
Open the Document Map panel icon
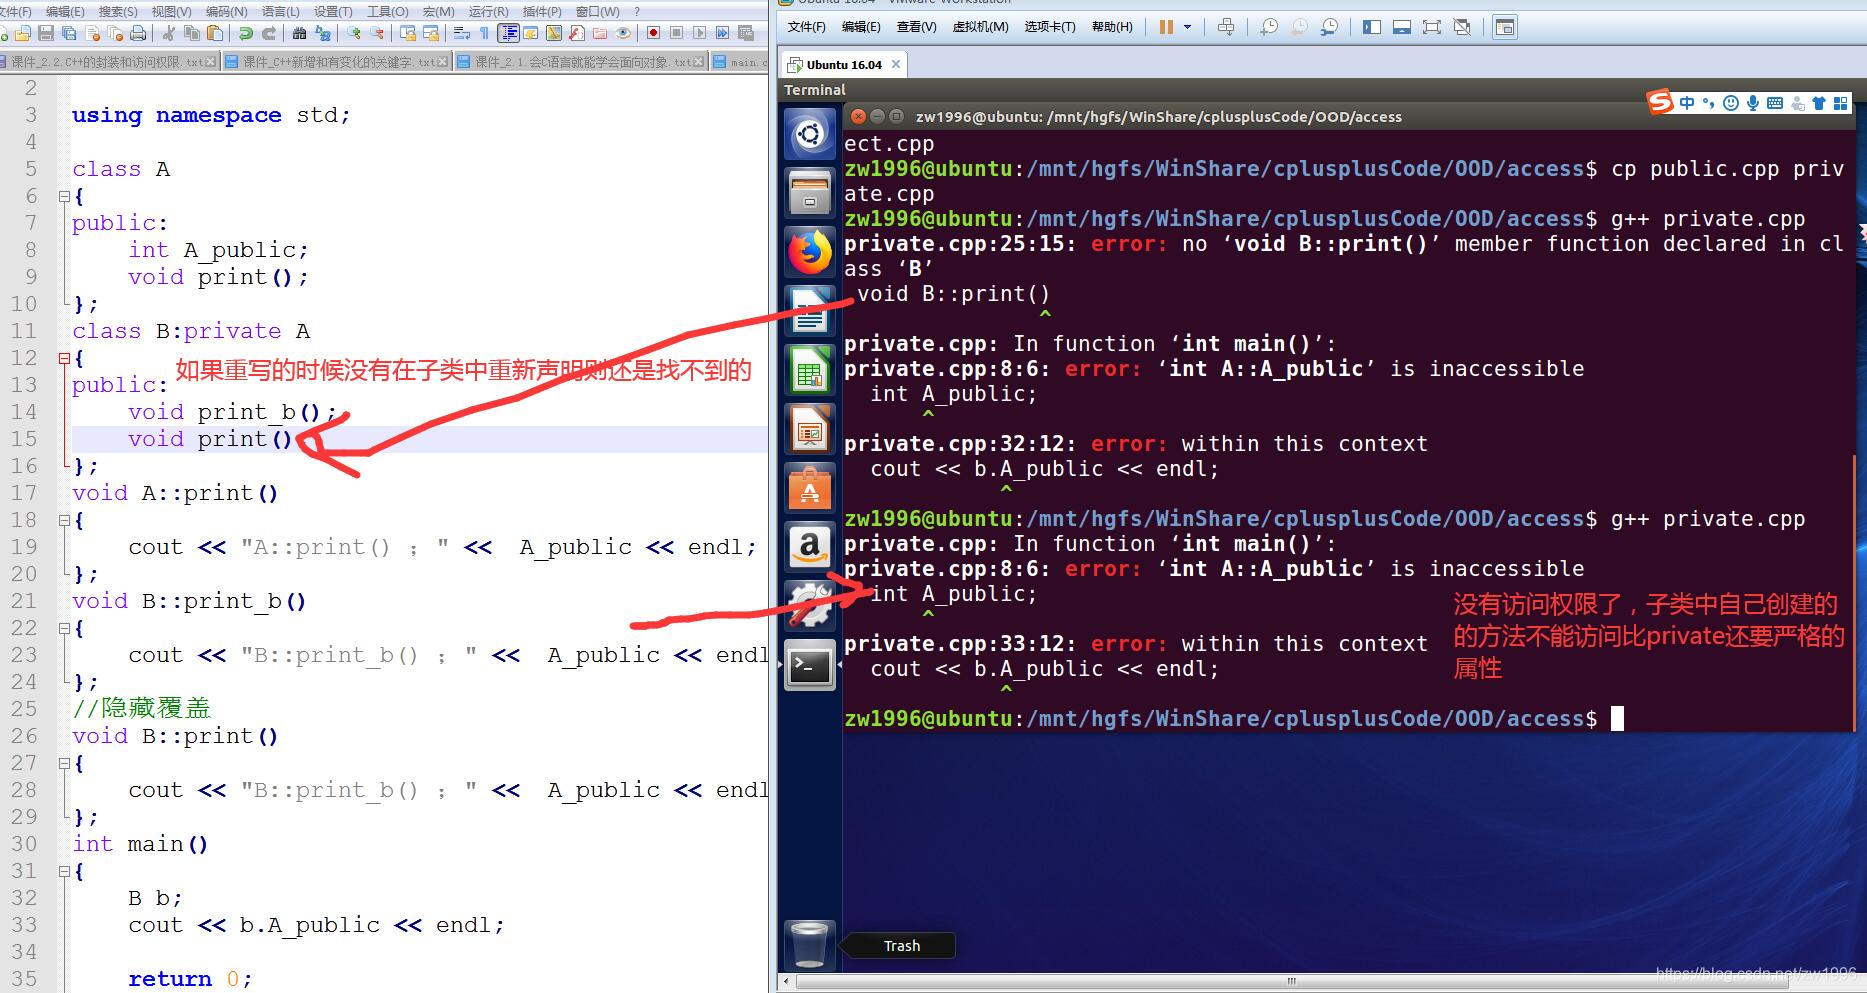click(x=554, y=33)
